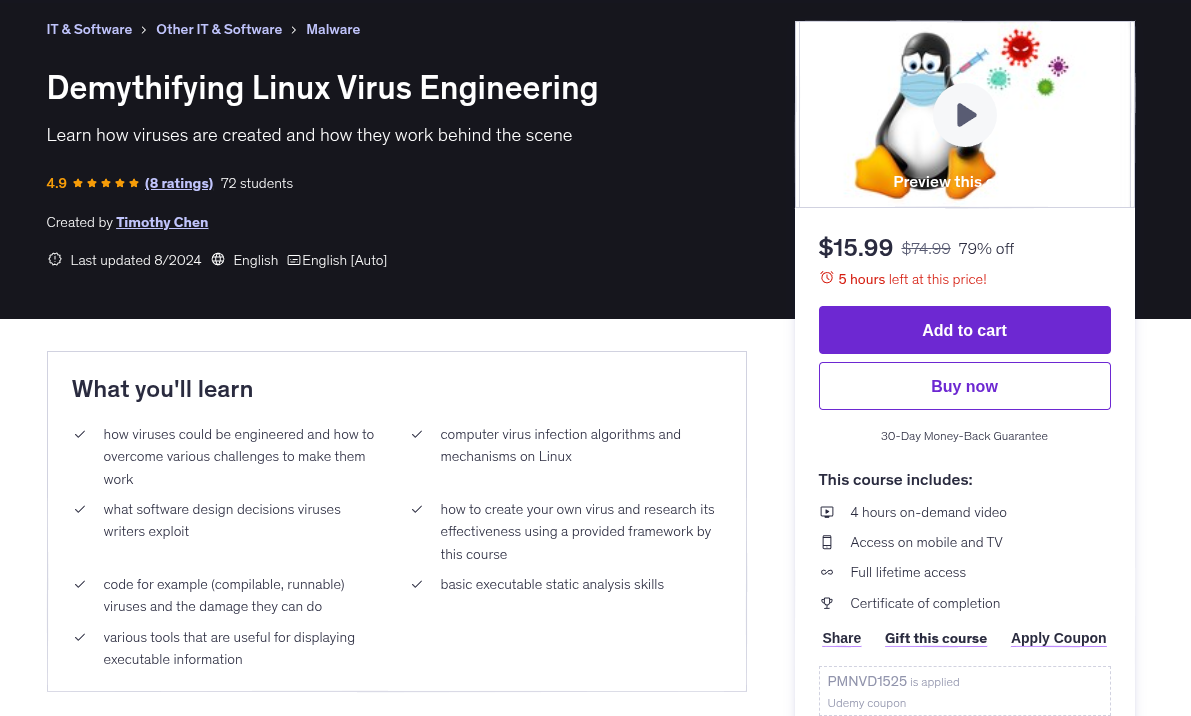Click 'Last updated 8/2024' text

[x=136, y=260]
